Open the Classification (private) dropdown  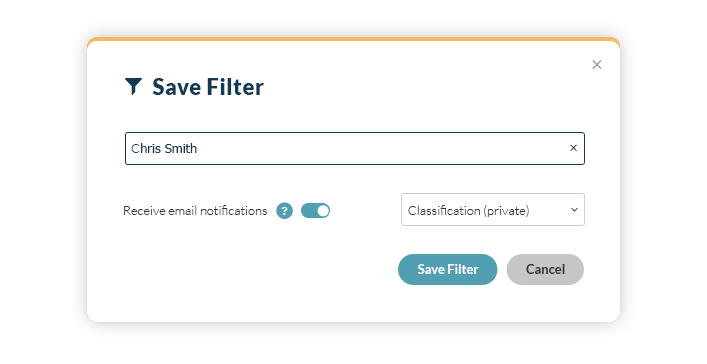pos(493,210)
